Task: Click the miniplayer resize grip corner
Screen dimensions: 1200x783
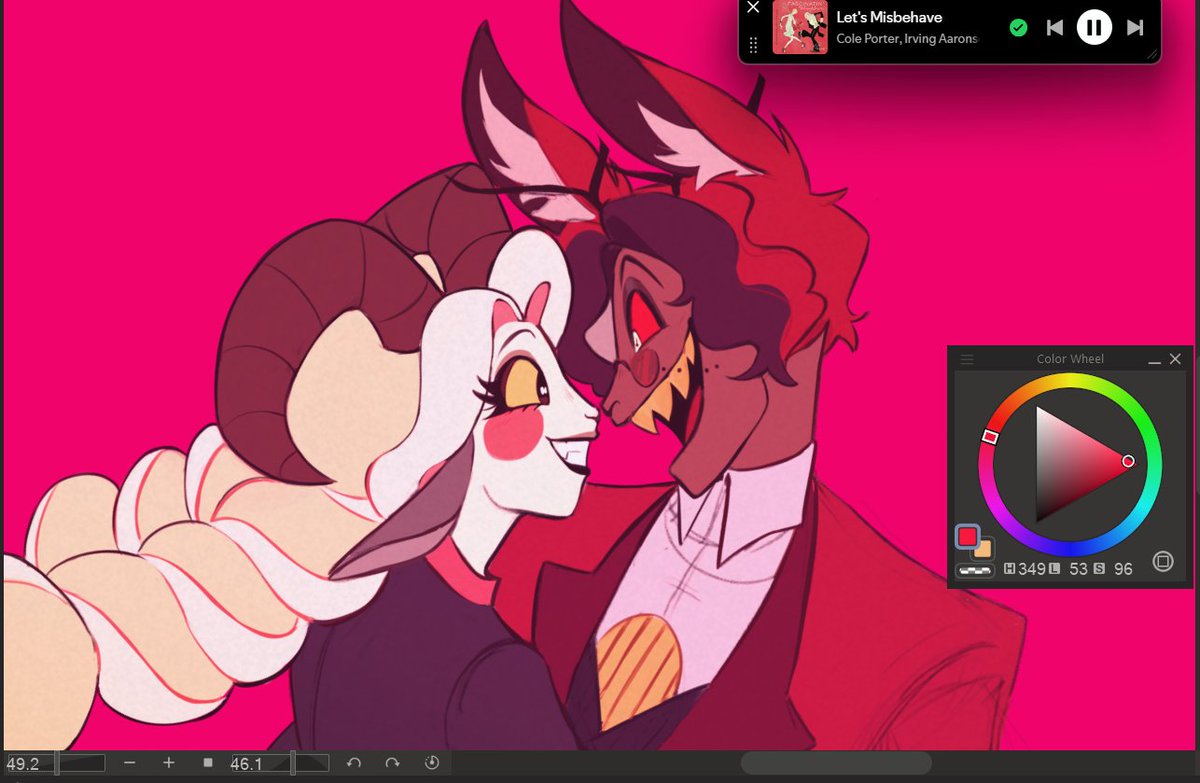Action: coord(1152,54)
